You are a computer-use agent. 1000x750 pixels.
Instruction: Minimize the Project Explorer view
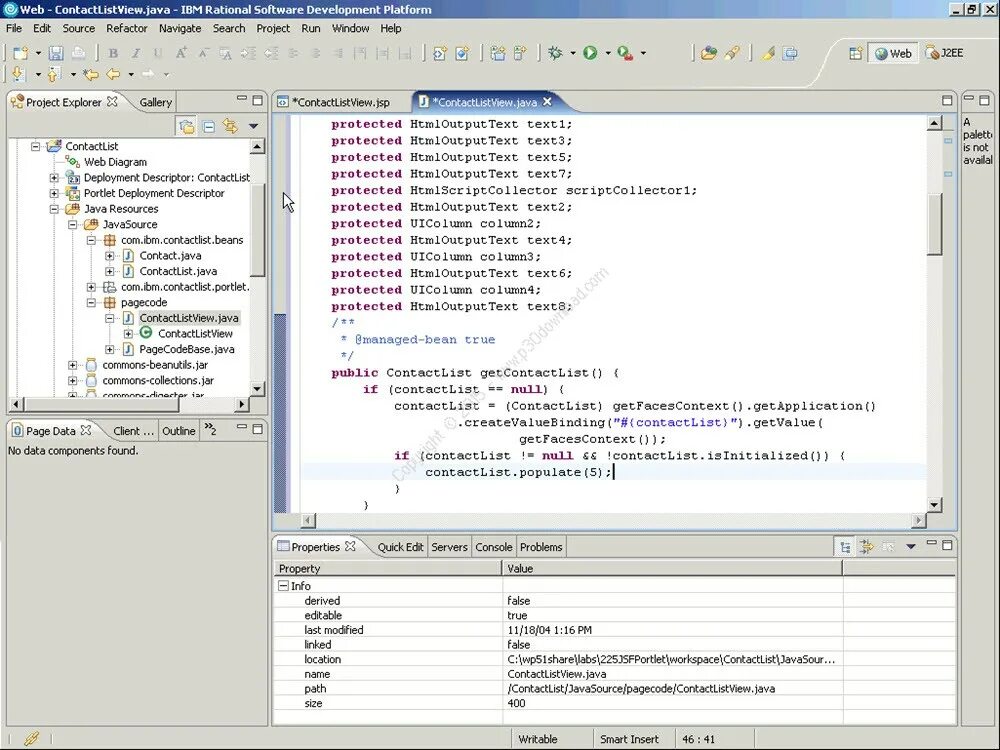[242, 99]
